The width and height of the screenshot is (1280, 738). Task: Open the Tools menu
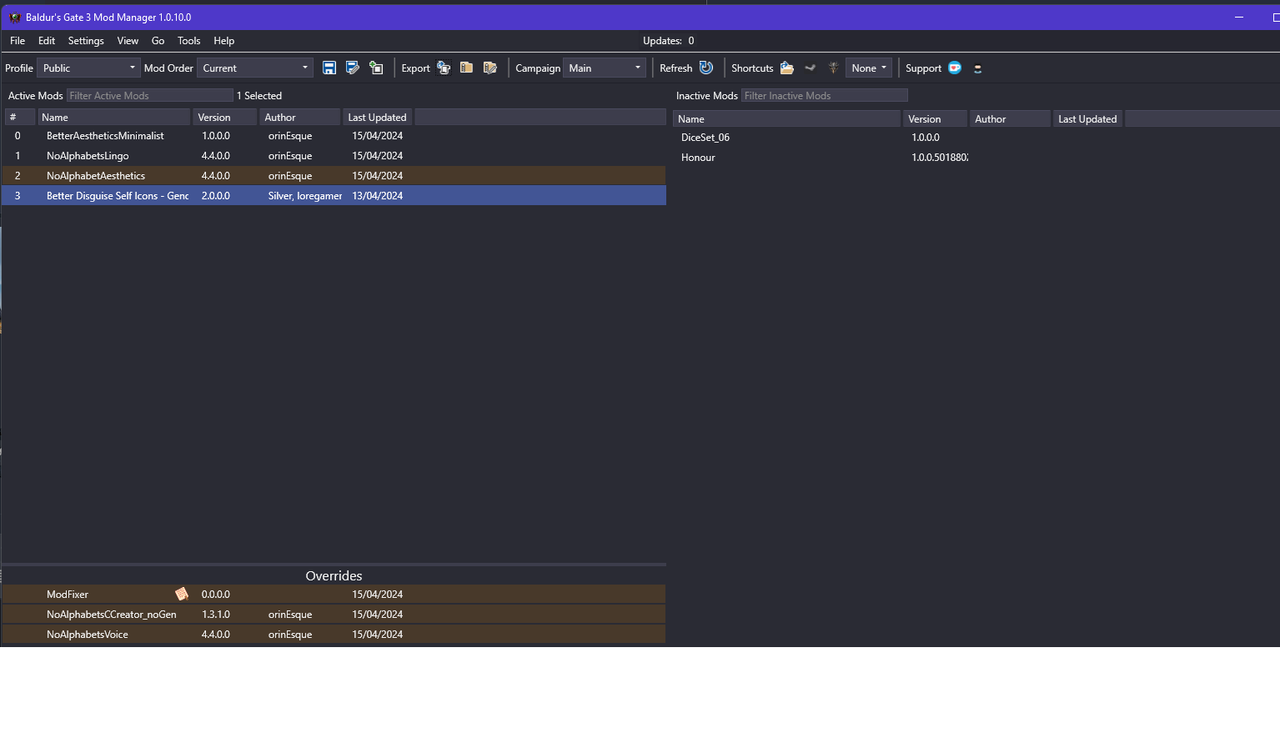coord(189,41)
